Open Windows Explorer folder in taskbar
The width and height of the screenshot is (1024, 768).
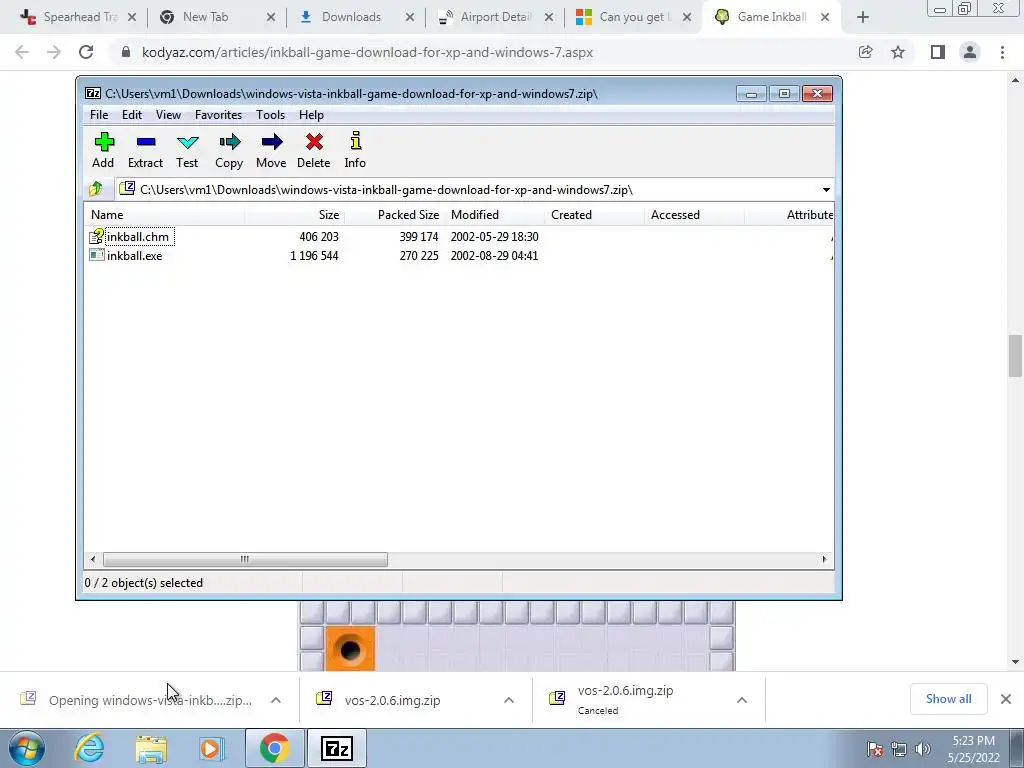click(x=151, y=748)
